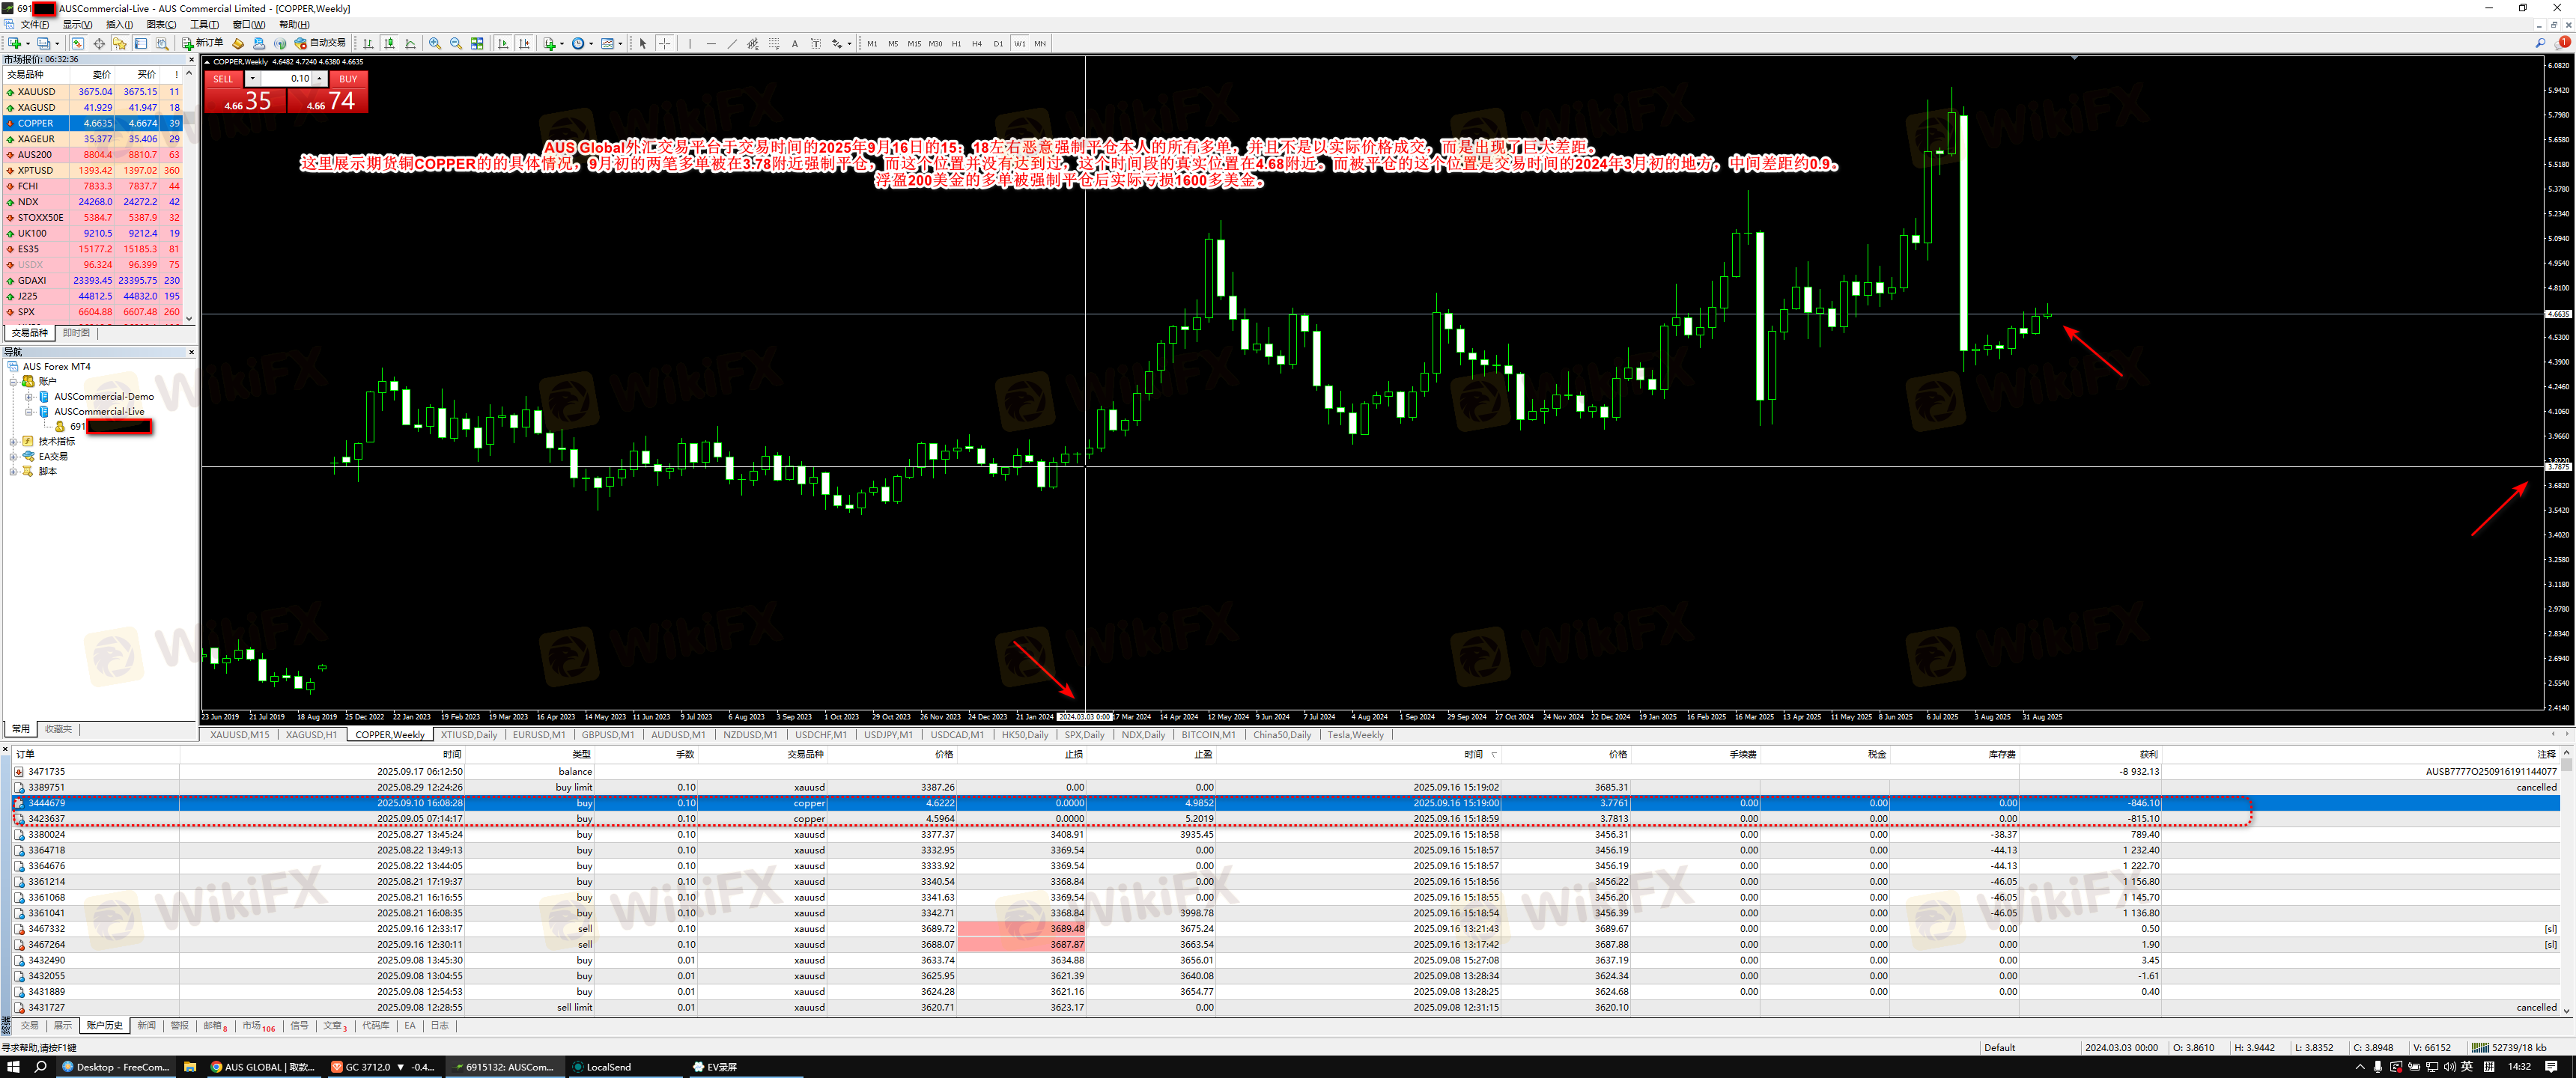Open the indicators list dropdown arrow
The width and height of the screenshot is (2576, 1078).
[x=562, y=43]
